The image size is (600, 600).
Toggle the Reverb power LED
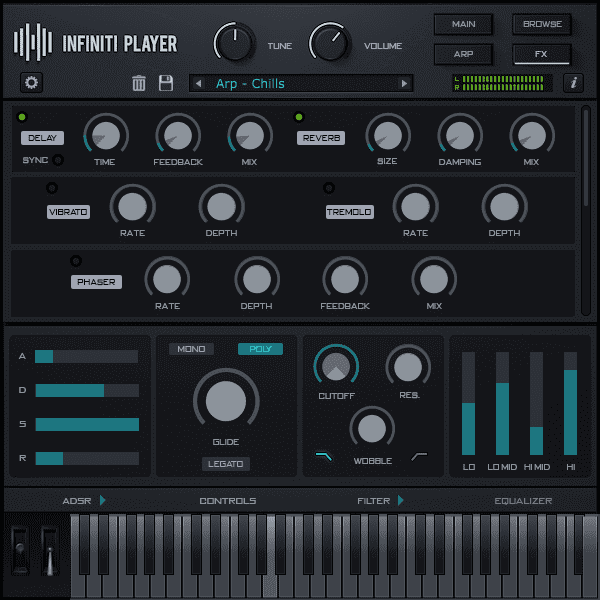pyautogui.click(x=299, y=117)
